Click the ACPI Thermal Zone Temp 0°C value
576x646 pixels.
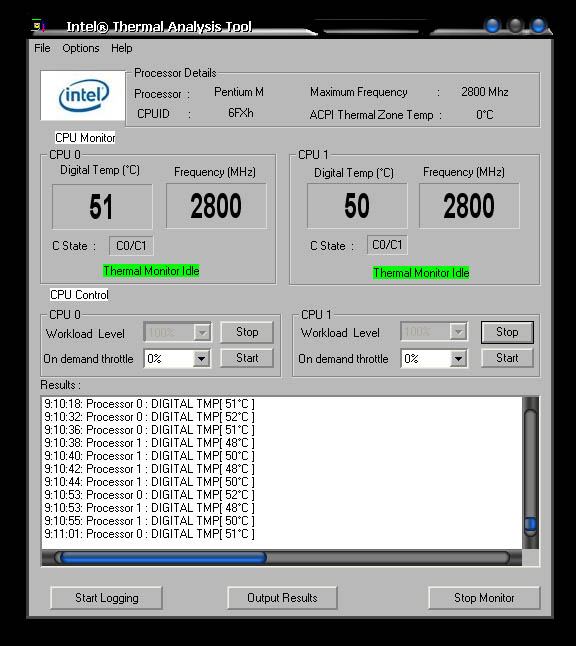click(x=485, y=115)
